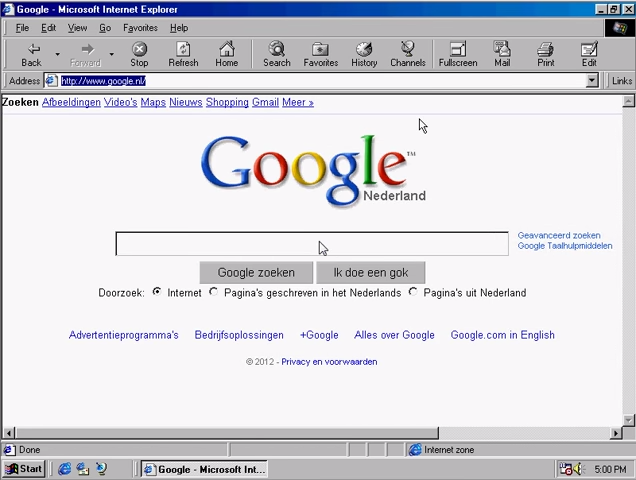Open the File menu
Viewport: 636px width, 480px height.
pyautogui.click(x=22, y=28)
